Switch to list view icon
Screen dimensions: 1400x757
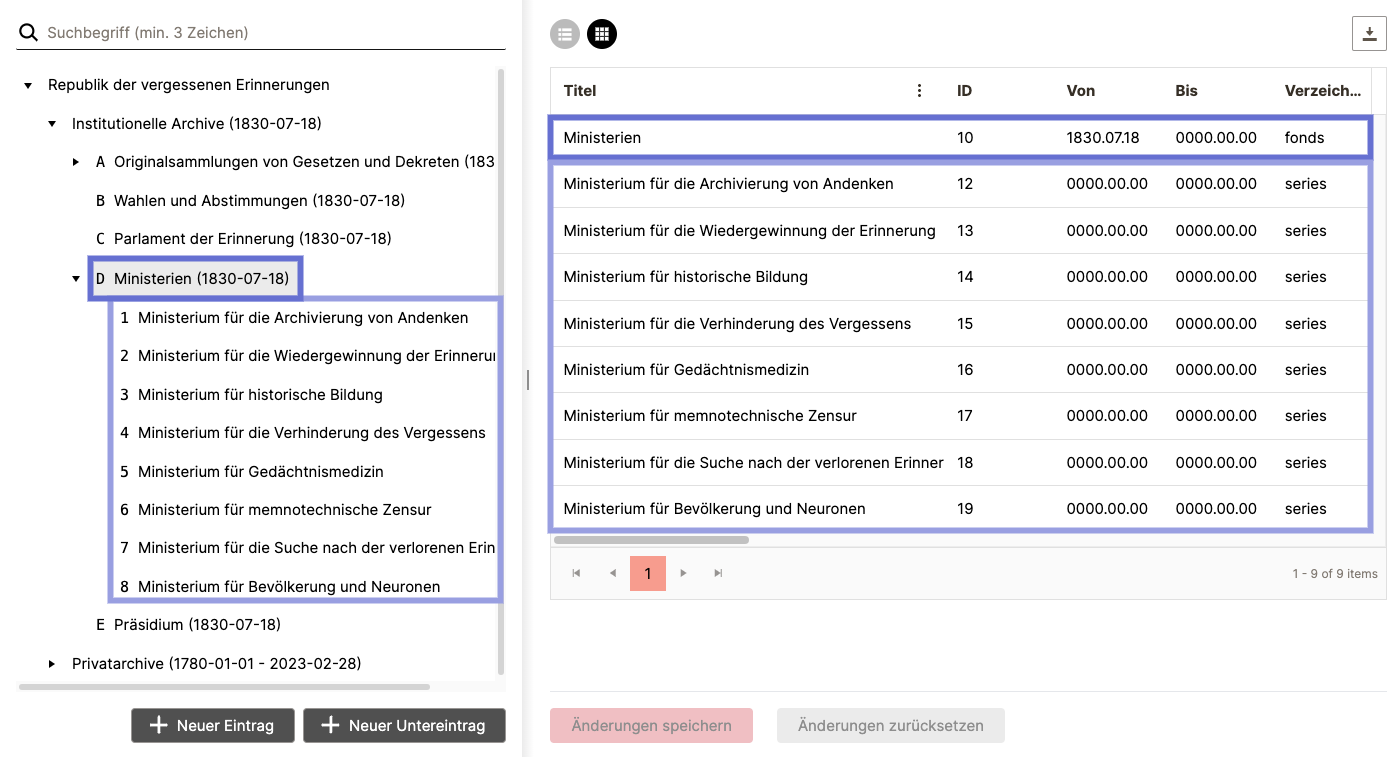(565, 34)
